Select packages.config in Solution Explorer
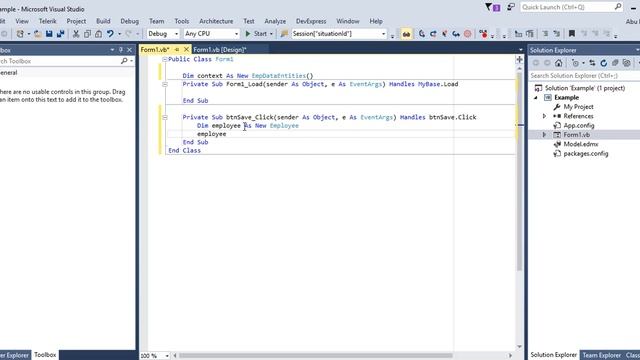 tap(586, 153)
